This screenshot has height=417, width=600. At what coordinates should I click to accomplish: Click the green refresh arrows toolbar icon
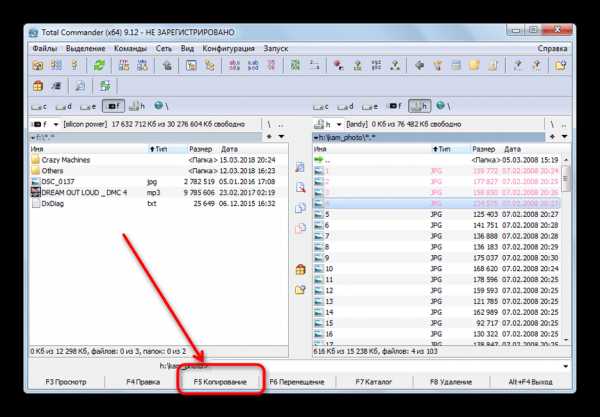pos(100,66)
